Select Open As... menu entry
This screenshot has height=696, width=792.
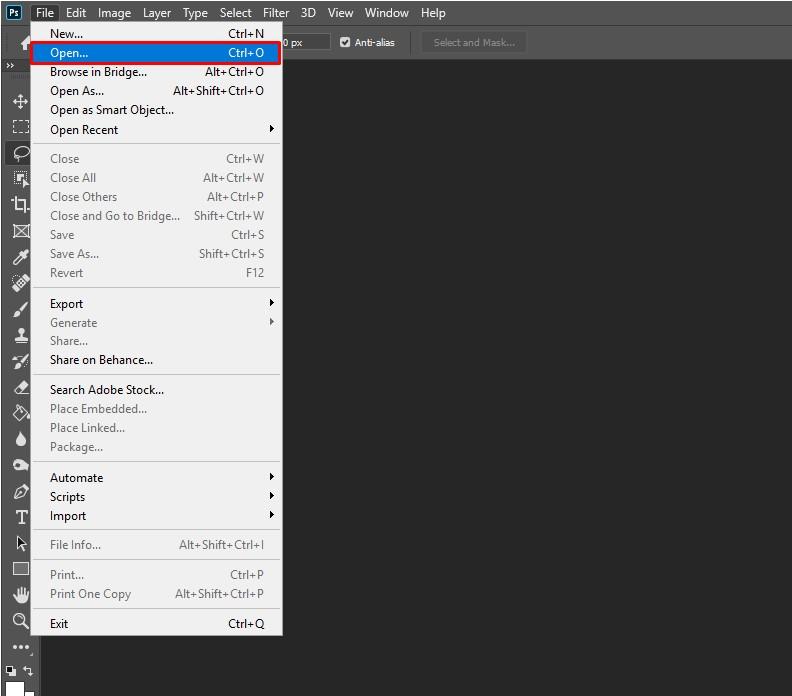(x=157, y=91)
